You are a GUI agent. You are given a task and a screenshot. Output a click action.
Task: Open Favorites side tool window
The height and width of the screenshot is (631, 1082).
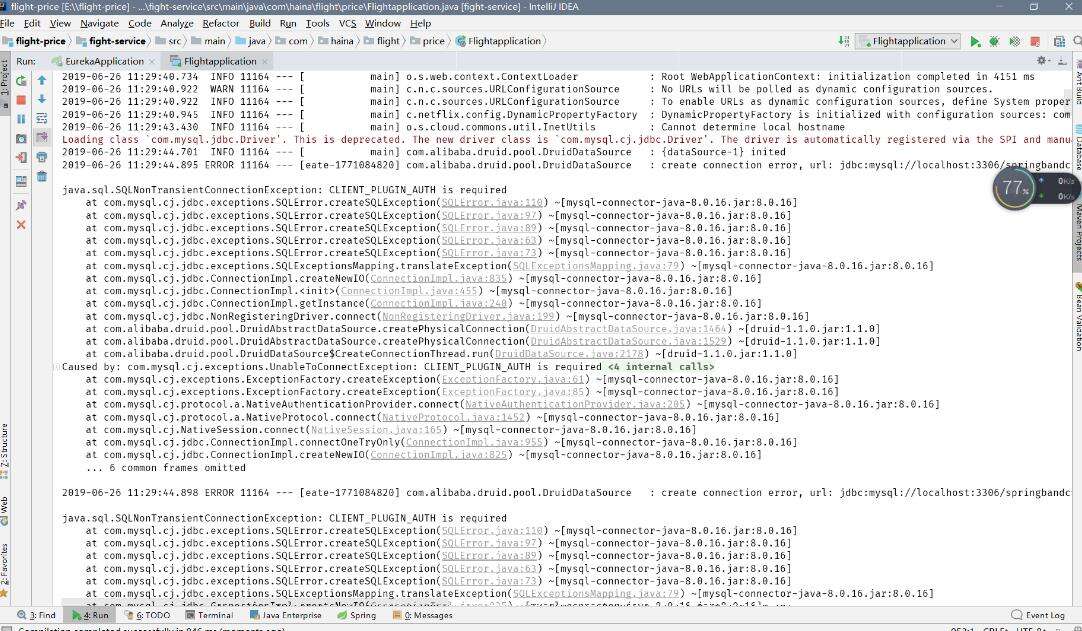pos(5,570)
